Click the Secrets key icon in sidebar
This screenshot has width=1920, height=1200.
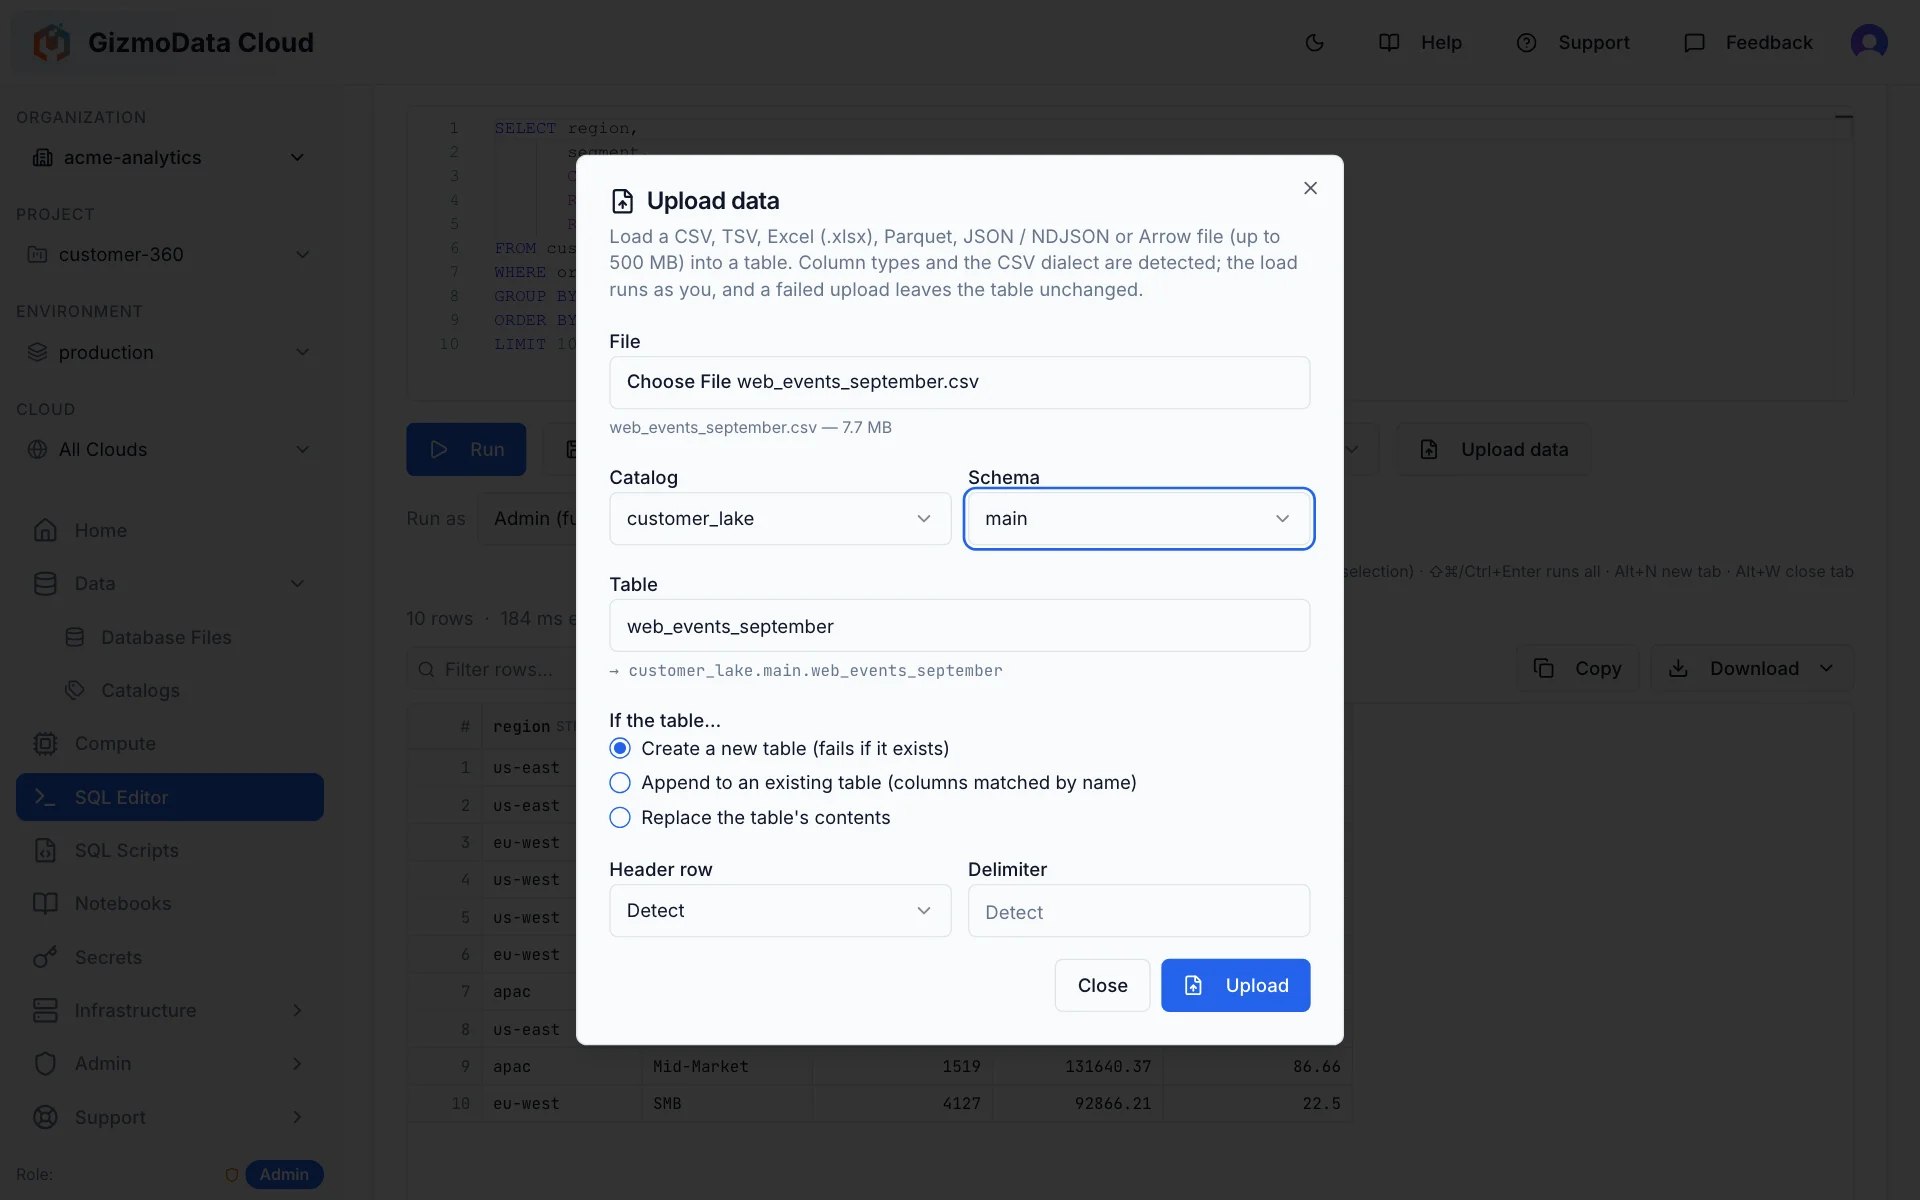pos(45,957)
